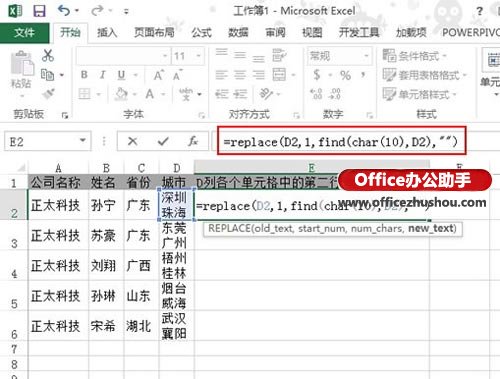Click the Borders icon
This screenshot has width=500, height=379.
click(84, 94)
